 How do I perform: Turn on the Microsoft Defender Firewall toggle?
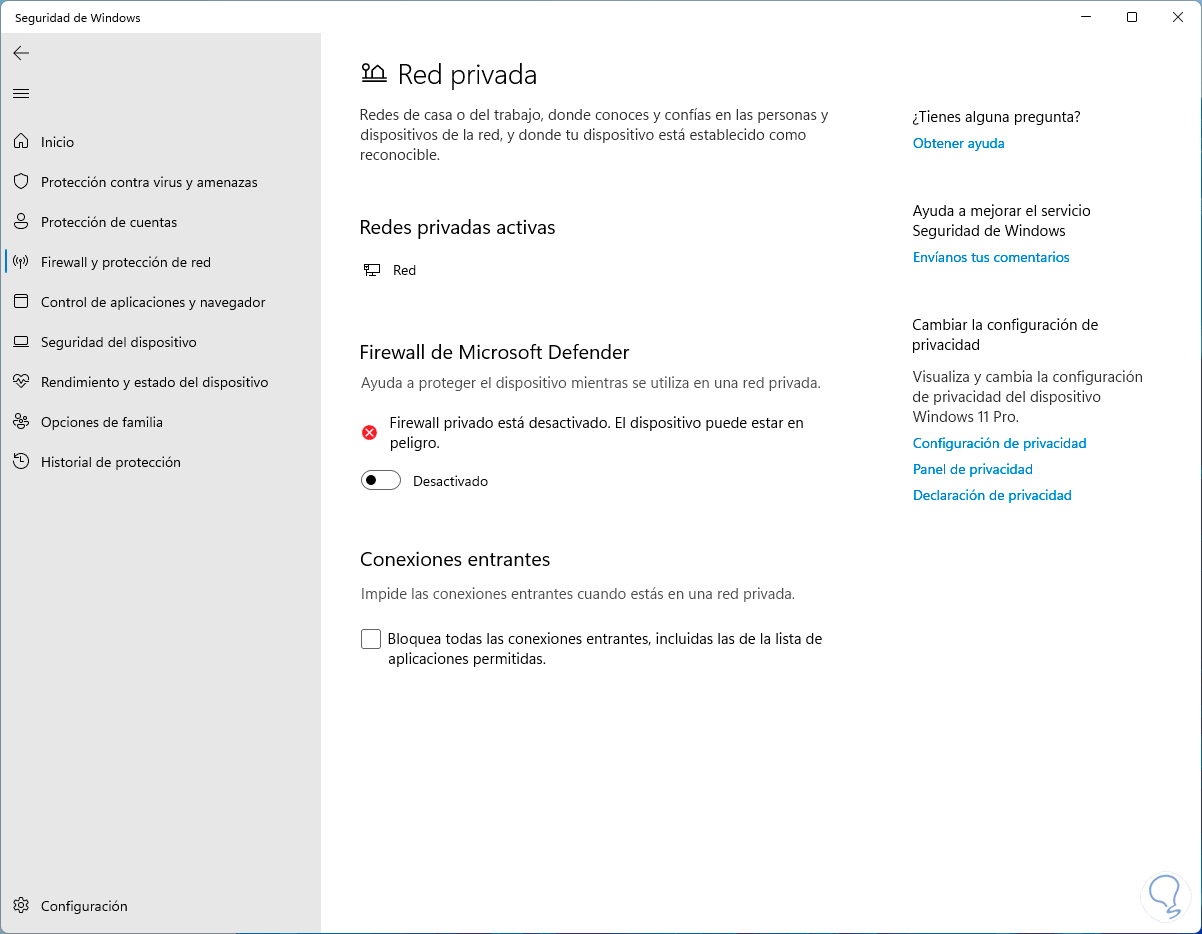[x=380, y=481]
